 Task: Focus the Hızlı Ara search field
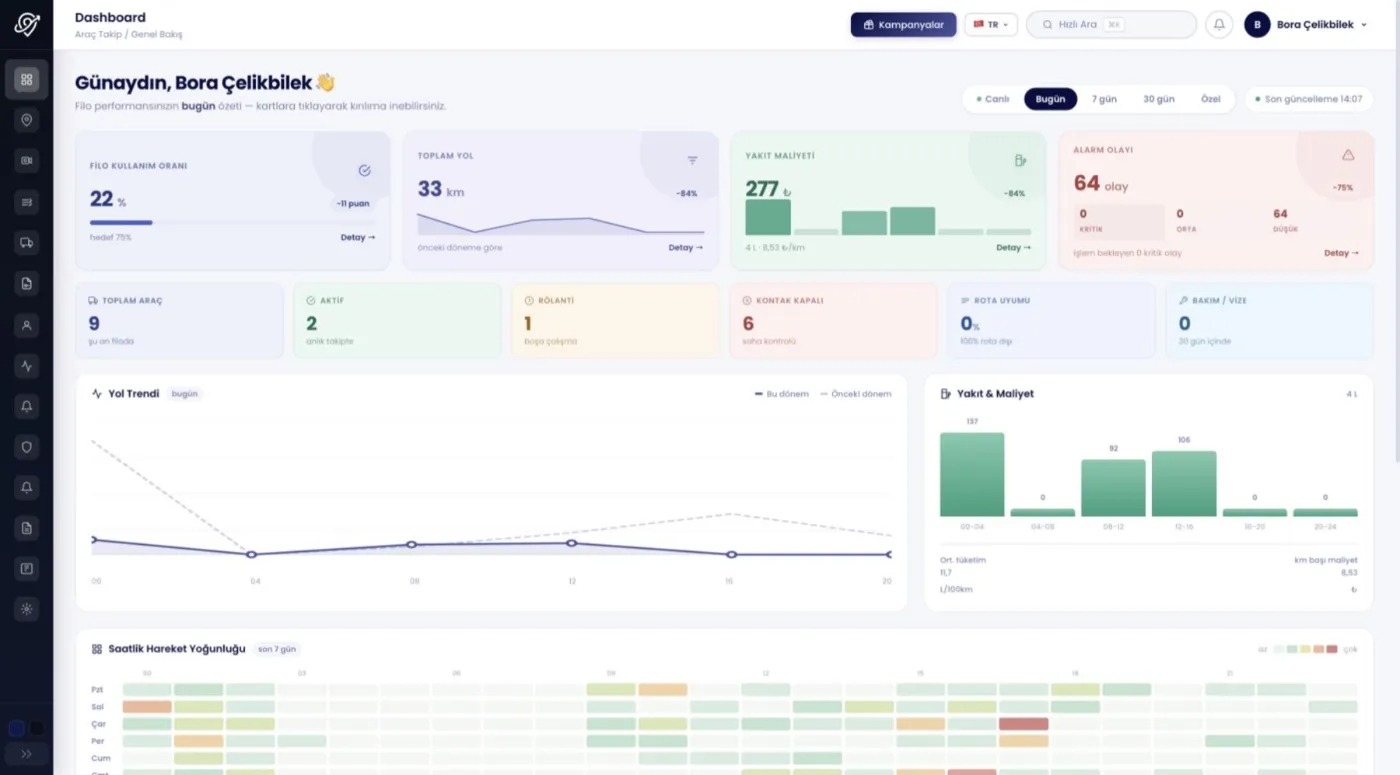[1111, 25]
